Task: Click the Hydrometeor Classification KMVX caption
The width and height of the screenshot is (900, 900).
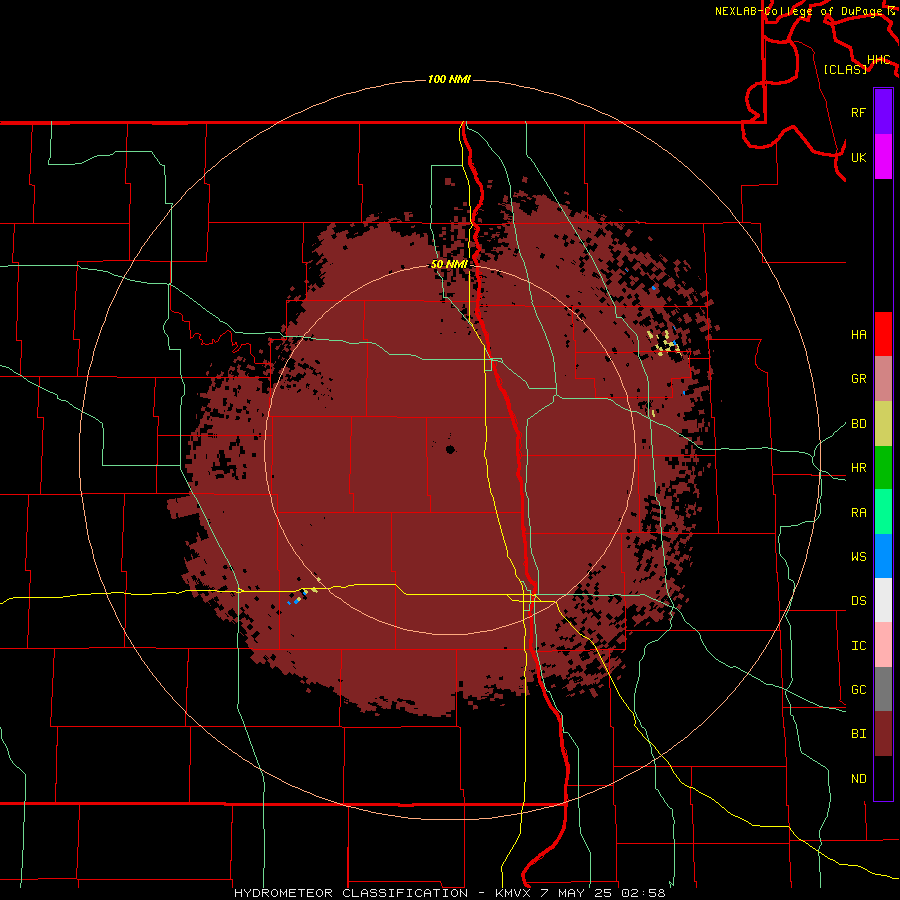Action: (449, 893)
